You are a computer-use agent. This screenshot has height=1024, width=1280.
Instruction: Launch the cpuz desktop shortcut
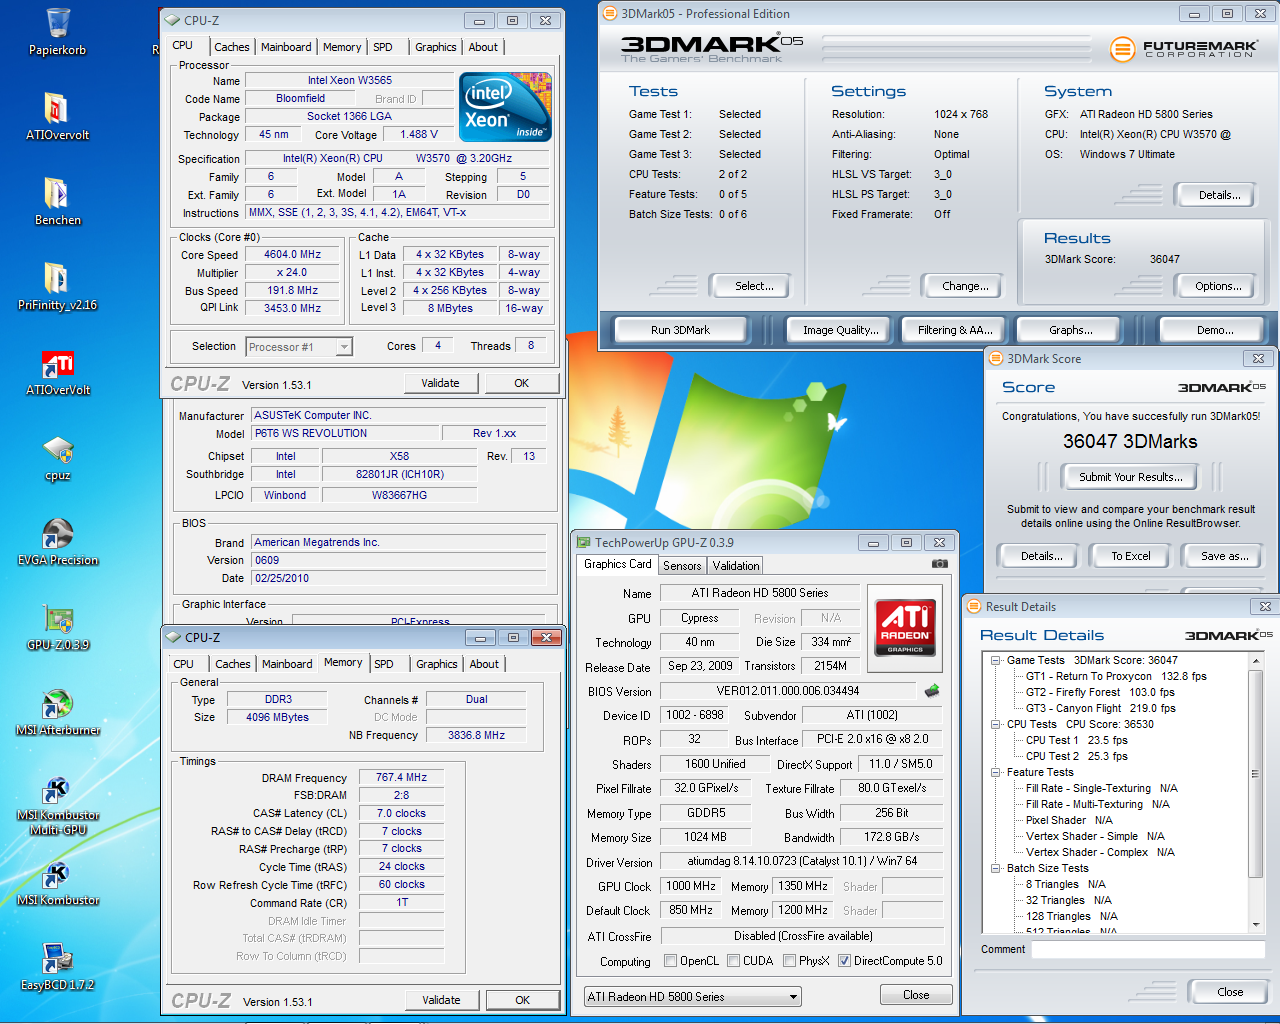pyautogui.click(x=58, y=458)
